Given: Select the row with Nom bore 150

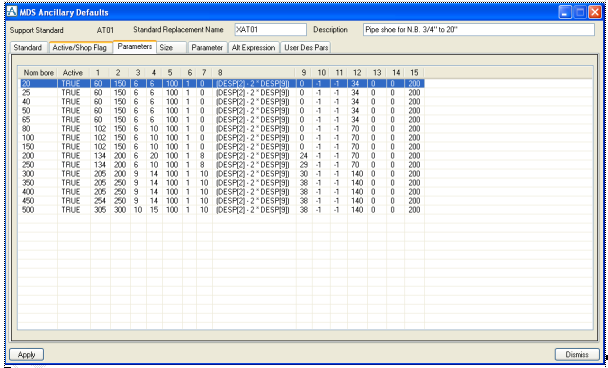Looking at the screenshot, I should point(222,147).
